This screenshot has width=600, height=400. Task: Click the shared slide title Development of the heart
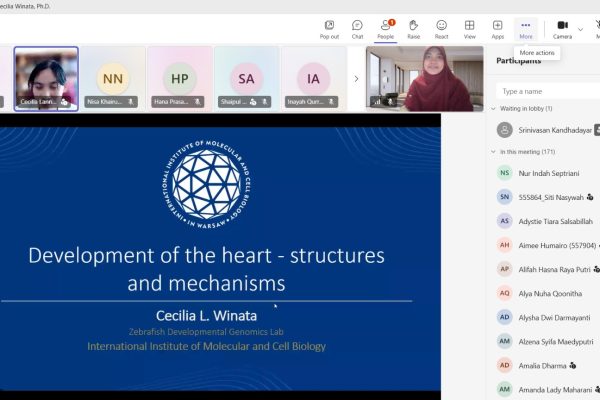pos(206,269)
